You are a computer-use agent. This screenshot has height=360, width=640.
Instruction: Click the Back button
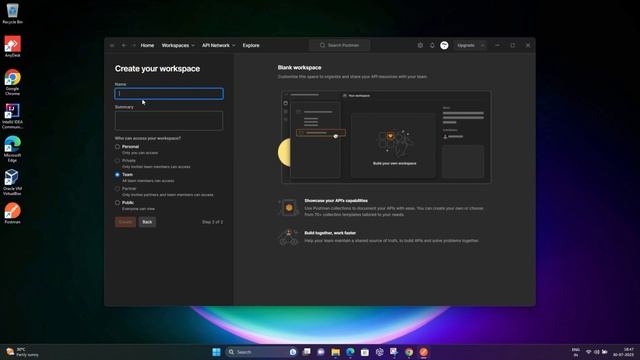point(147,222)
